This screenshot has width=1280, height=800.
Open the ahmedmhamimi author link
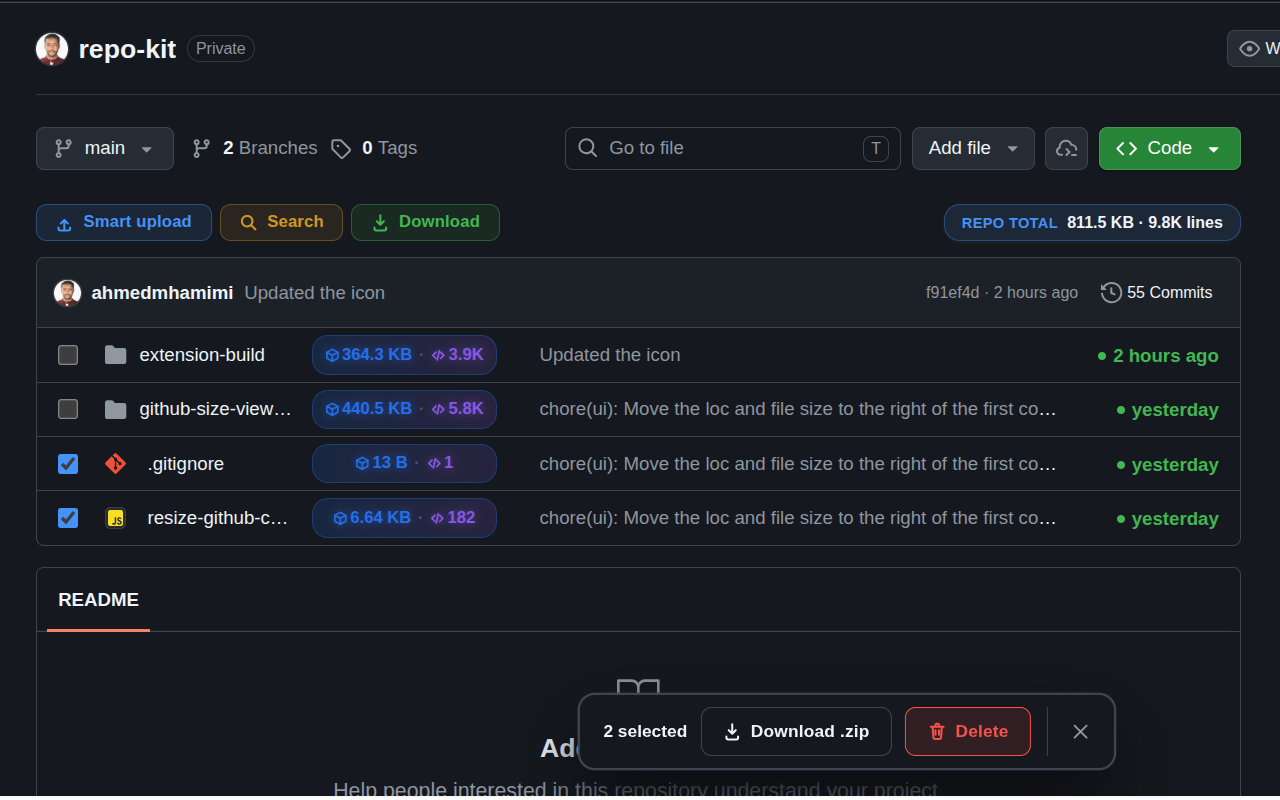click(162, 293)
